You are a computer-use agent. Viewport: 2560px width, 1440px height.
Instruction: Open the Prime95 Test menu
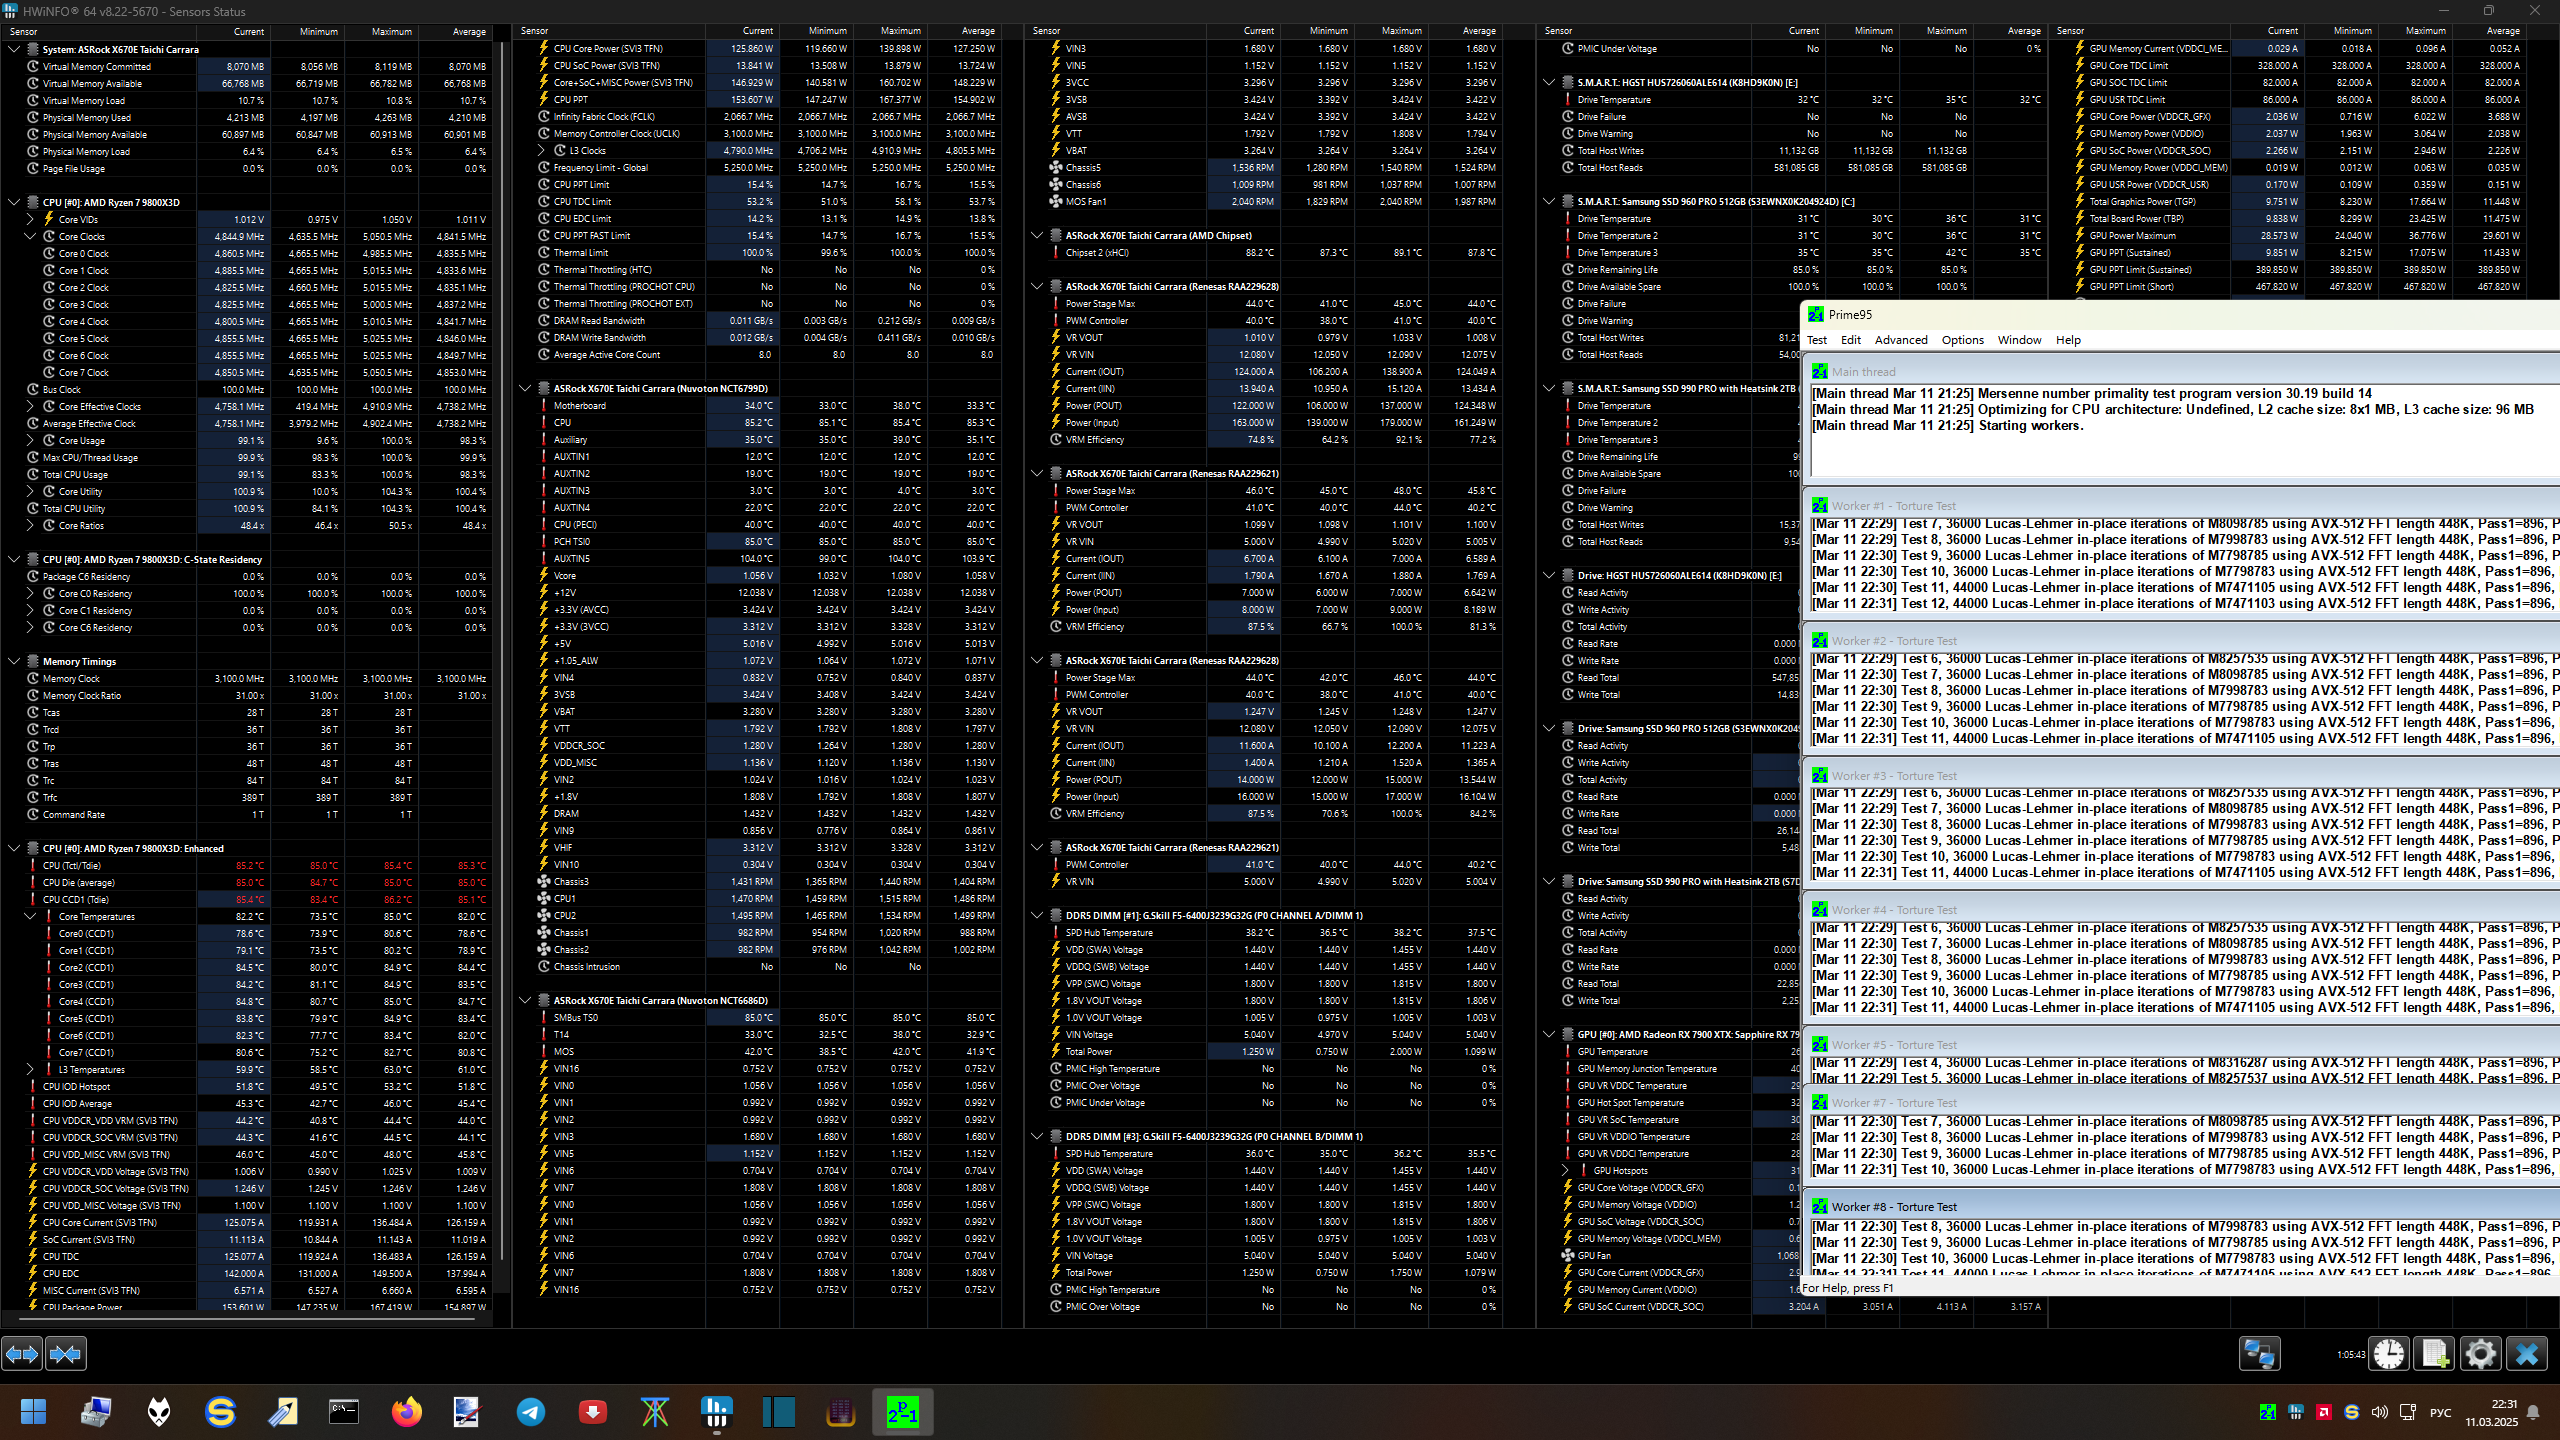click(1817, 340)
